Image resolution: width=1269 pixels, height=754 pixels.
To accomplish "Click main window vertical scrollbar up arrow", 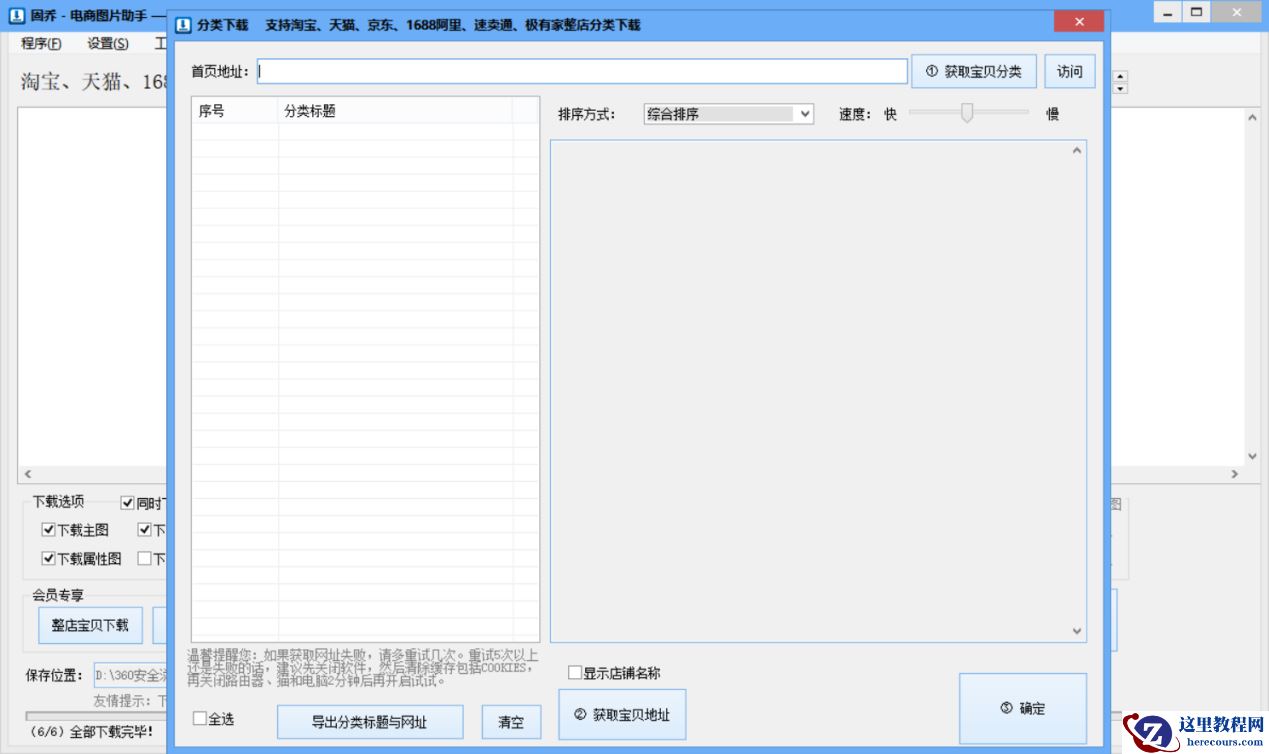I will click(x=1252, y=117).
